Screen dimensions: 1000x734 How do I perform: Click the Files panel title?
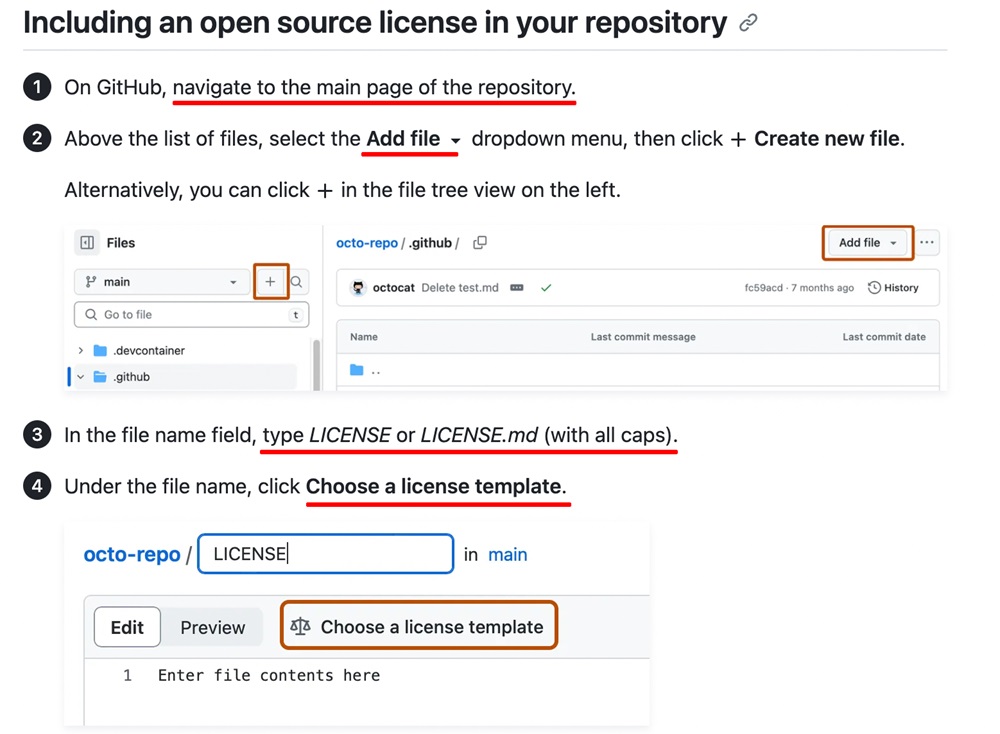coord(121,243)
